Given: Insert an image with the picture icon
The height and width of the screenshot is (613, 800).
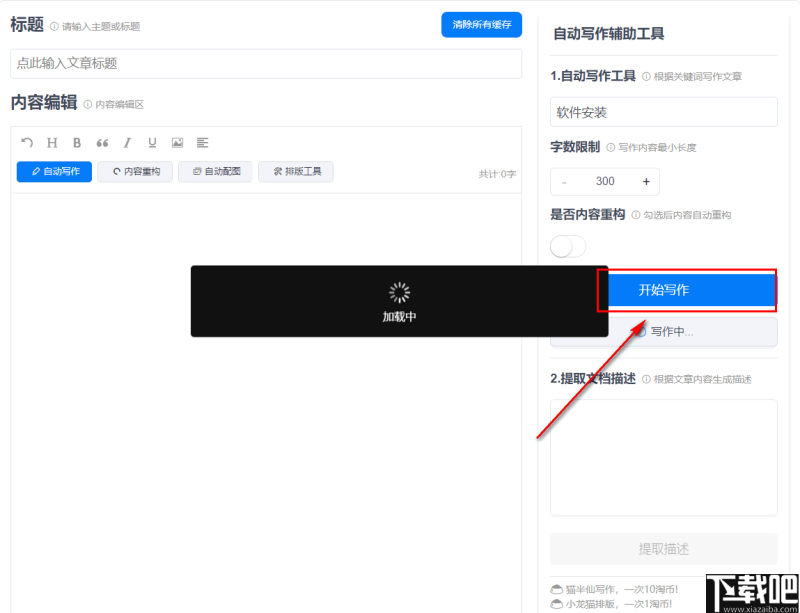Looking at the screenshot, I should [177, 142].
